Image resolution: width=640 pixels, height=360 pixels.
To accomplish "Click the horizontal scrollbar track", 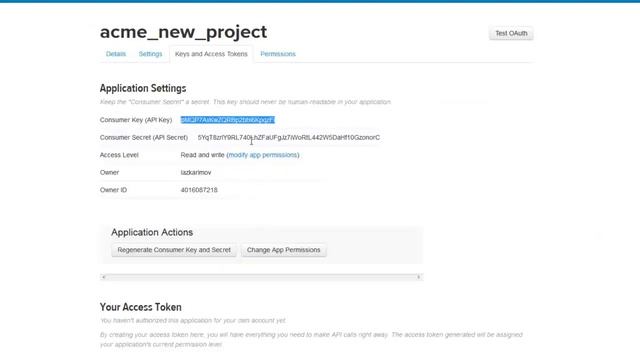I will click(261, 277).
